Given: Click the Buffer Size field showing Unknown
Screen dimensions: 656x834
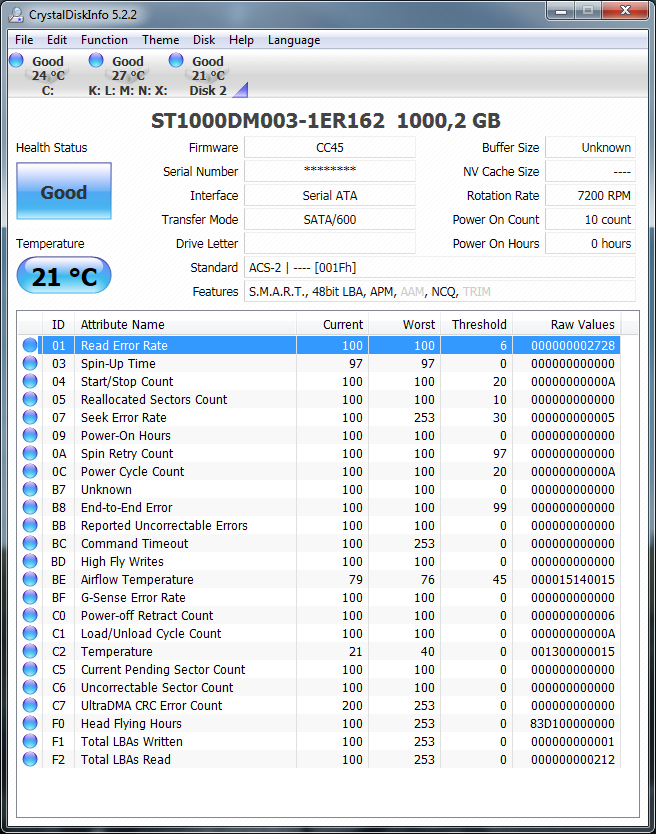Looking at the screenshot, I should coord(591,147).
